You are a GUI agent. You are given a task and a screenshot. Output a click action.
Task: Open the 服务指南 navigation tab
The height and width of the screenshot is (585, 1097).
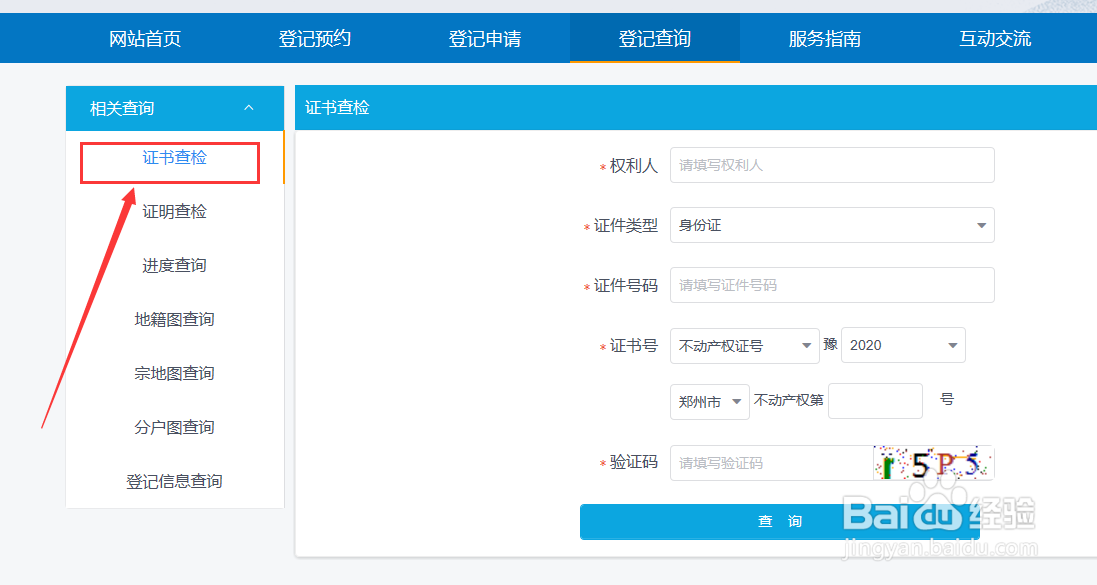tap(825, 38)
